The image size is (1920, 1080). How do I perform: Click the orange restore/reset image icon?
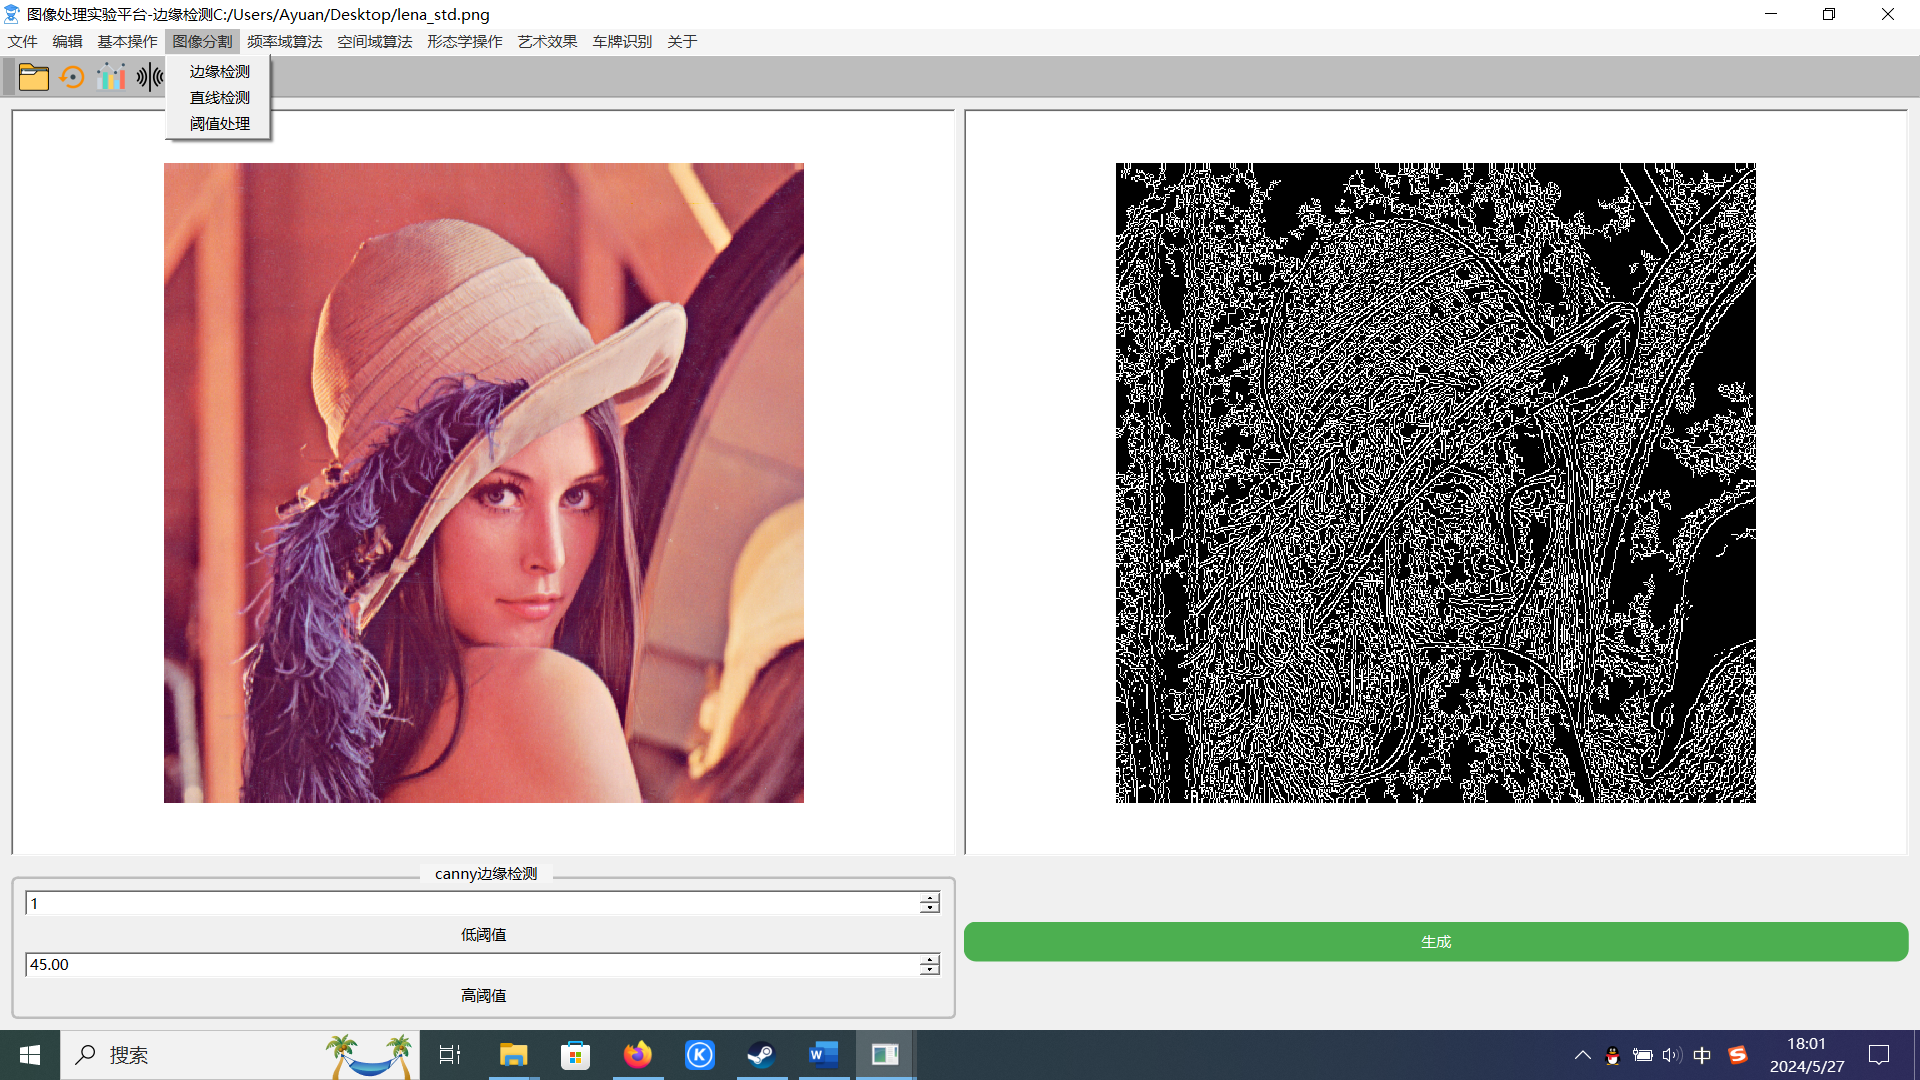point(72,77)
